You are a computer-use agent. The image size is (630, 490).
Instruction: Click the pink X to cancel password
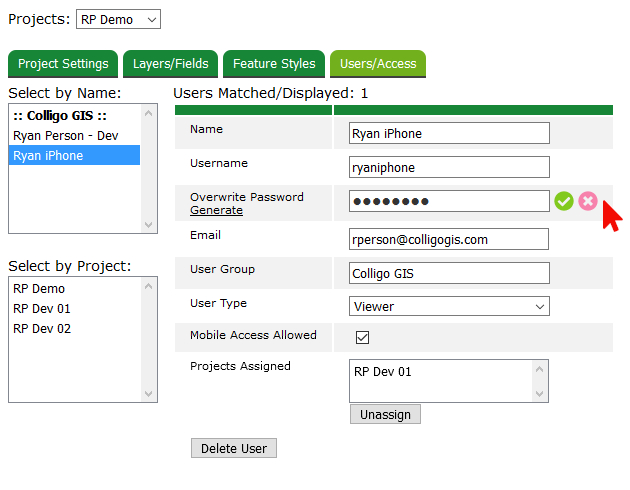pos(588,201)
